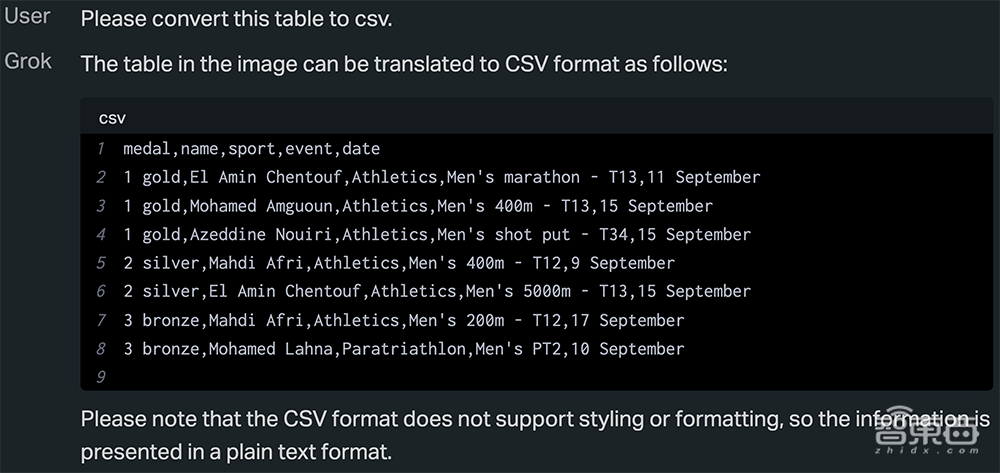Click the Mahdi Afri Men's 400m line
The width and height of the screenshot is (1000, 473).
click(398, 263)
